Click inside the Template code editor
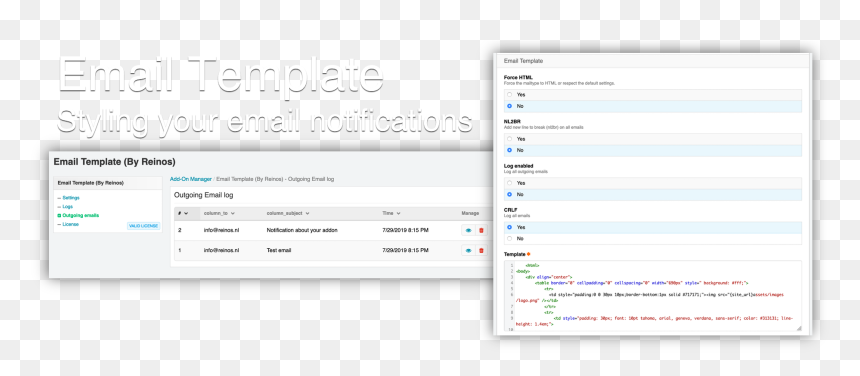Screen dimensions: 860x376 tap(653, 296)
